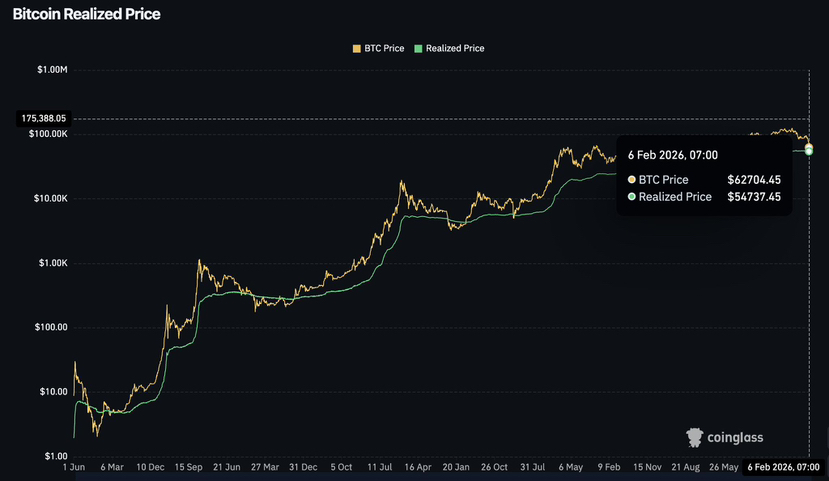Click the yellow bullet in tooltip BTC Price row

631,180
